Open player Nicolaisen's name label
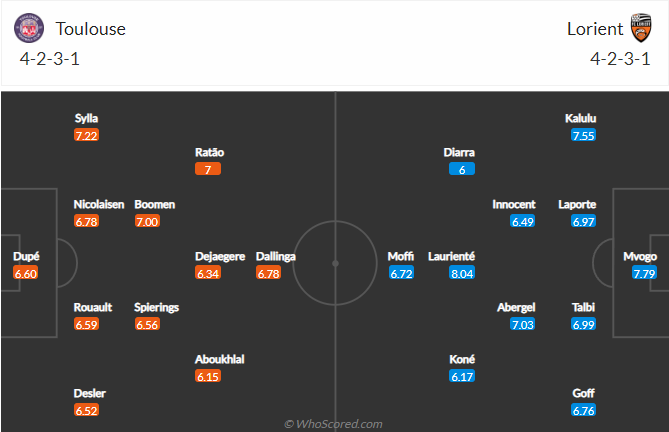Image resolution: width=669 pixels, height=432 pixels. coord(99,204)
